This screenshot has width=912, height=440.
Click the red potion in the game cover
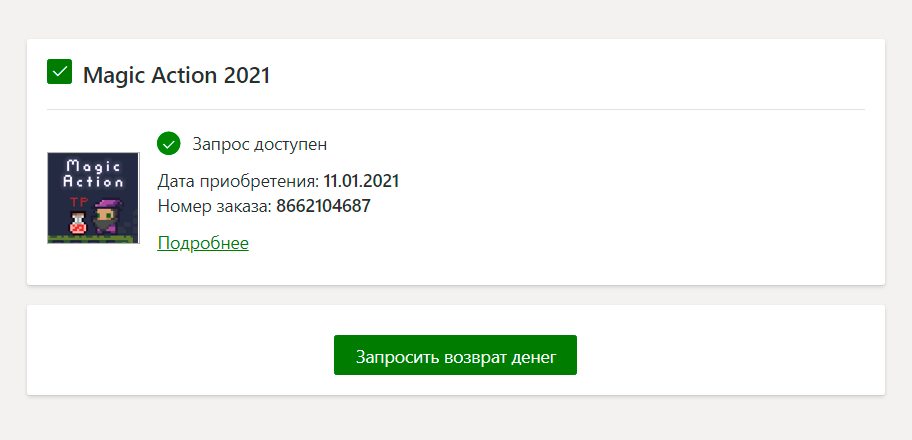click(x=75, y=224)
